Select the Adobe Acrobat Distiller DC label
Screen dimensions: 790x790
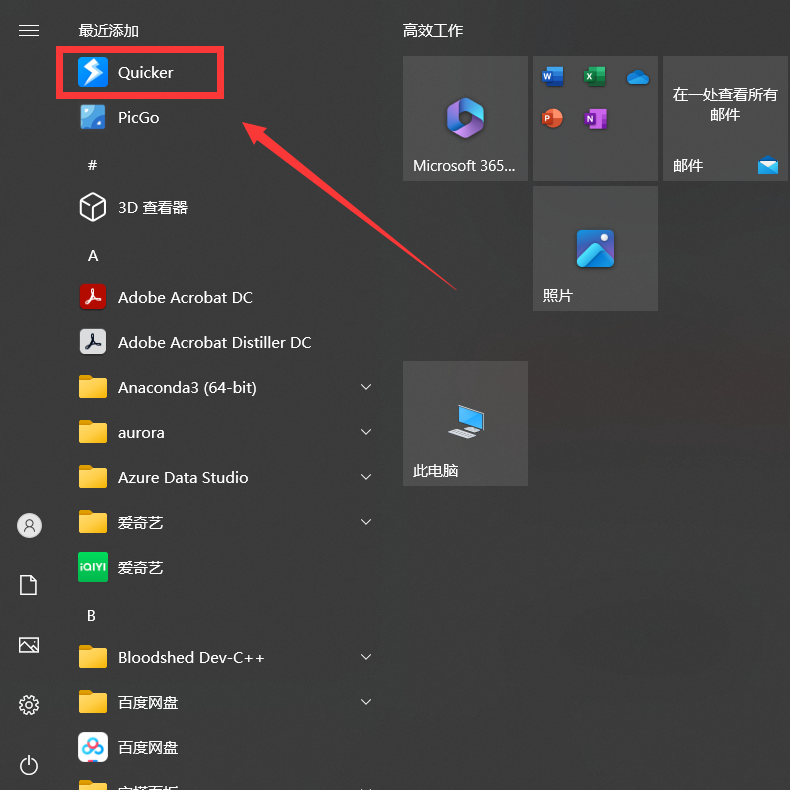click(x=215, y=343)
